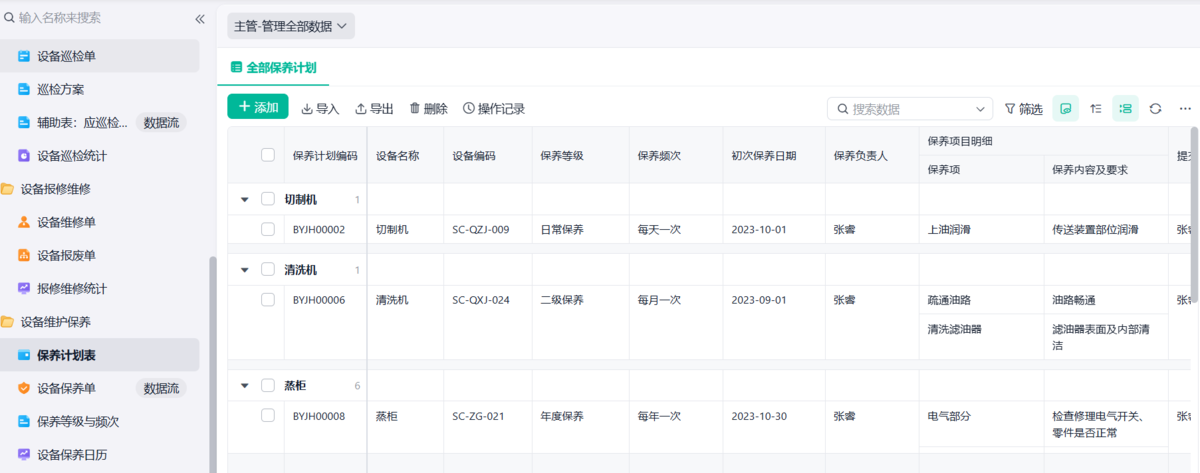Refresh the table data
Image resolution: width=1200 pixels, height=473 pixels.
[x=1155, y=108]
